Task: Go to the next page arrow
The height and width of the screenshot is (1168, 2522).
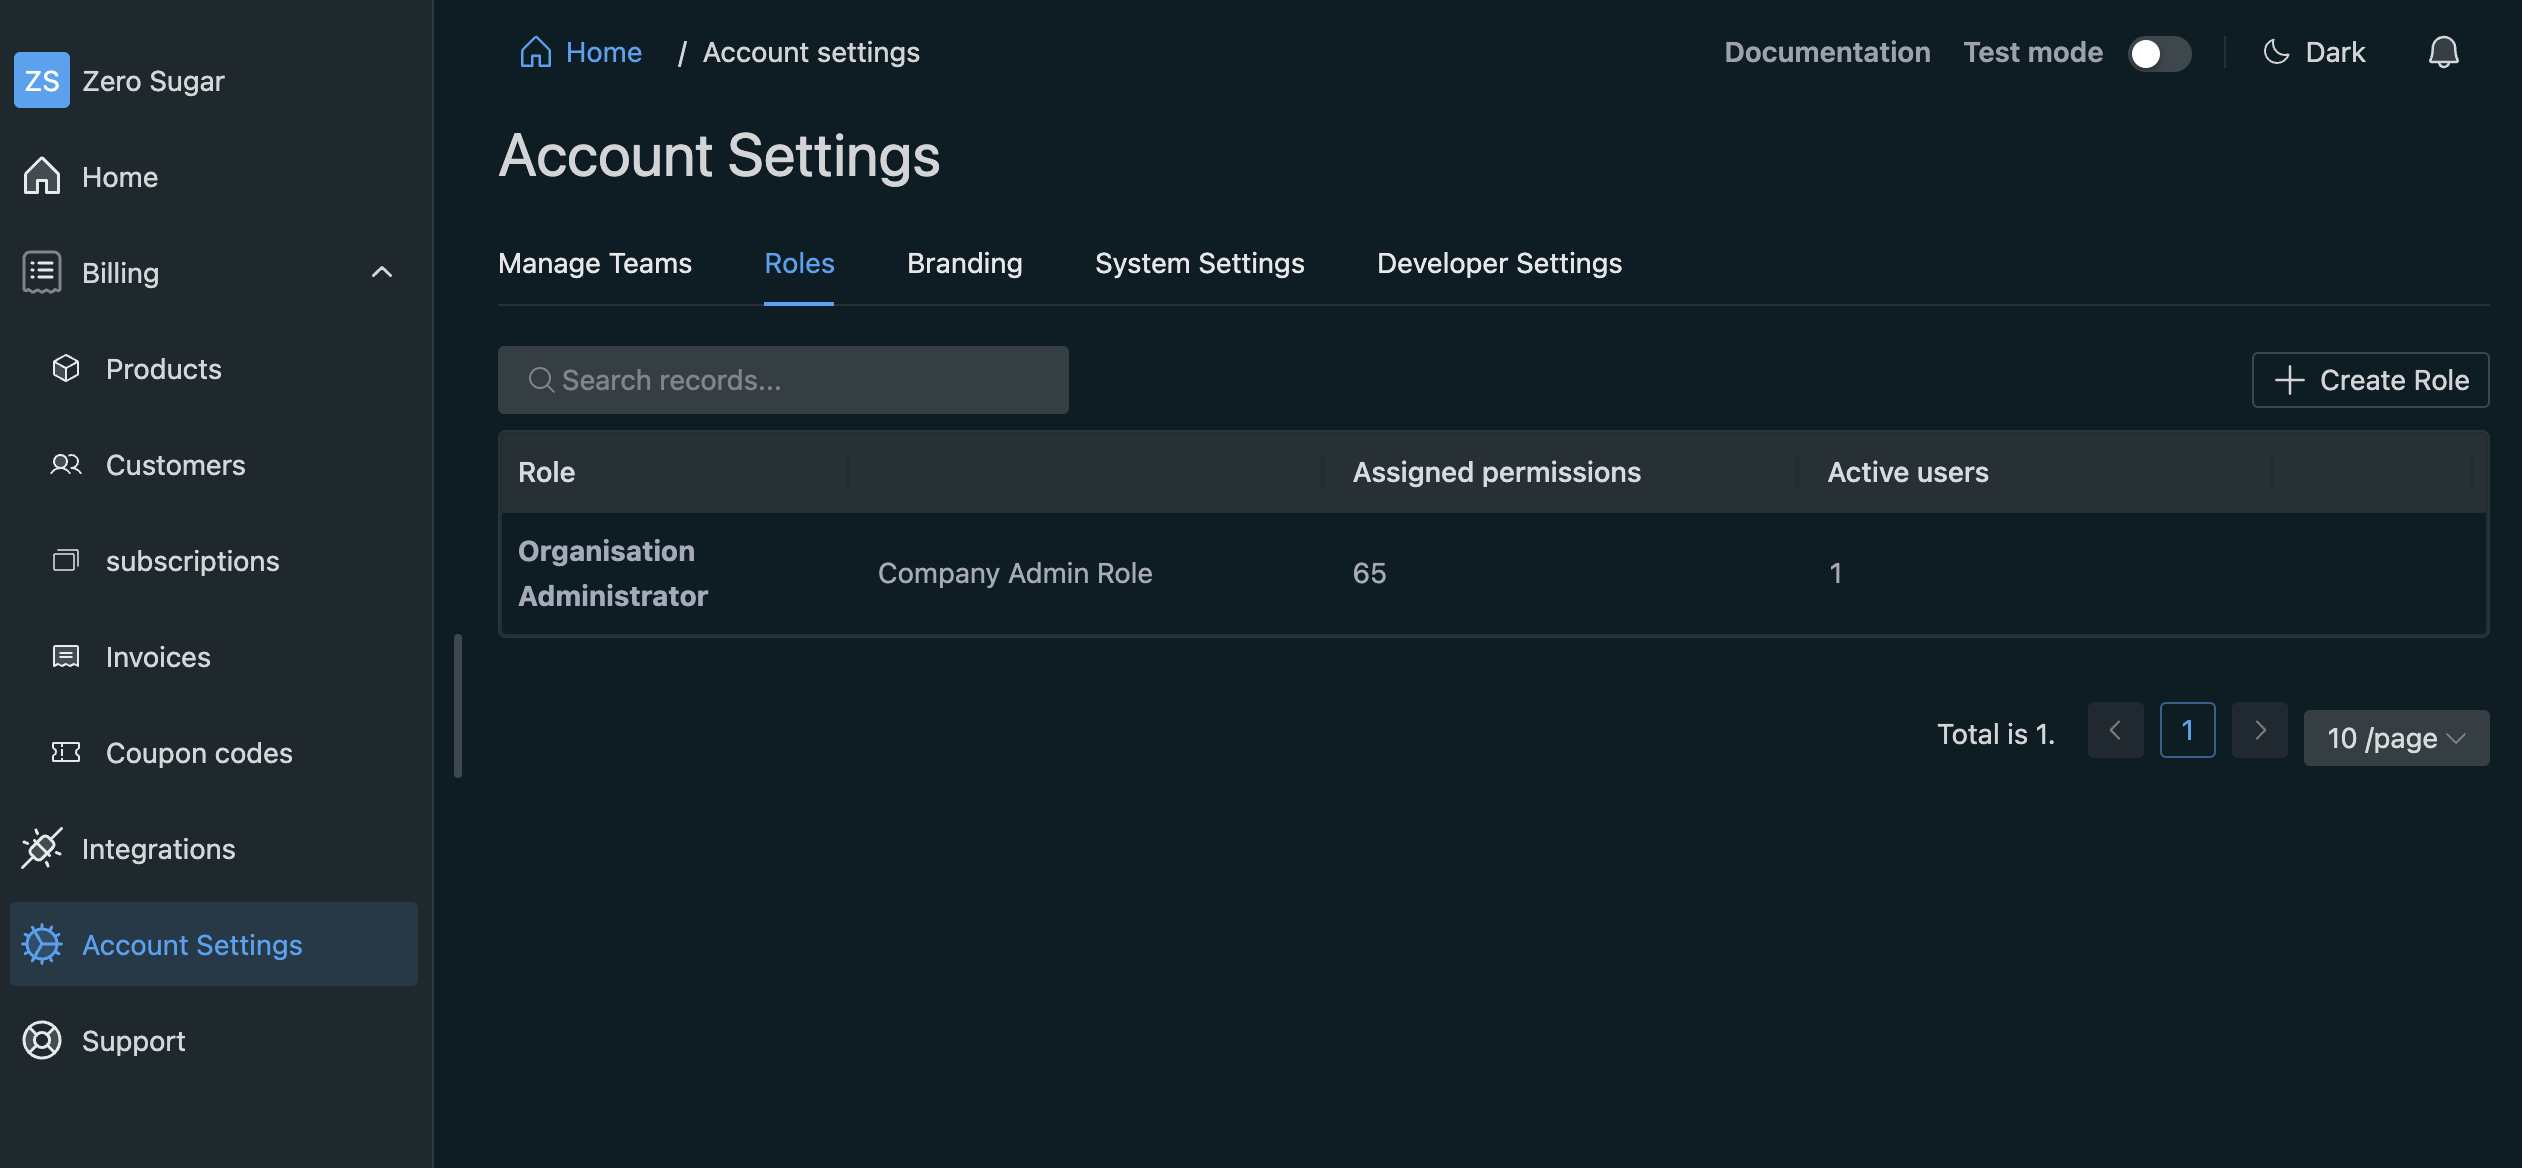Action: coord(2259,731)
